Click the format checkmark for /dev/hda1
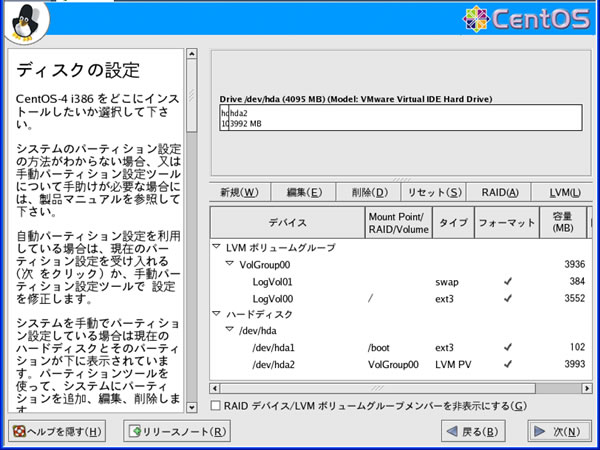Screen dimensions: 600x450 click(x=507, y=347)
